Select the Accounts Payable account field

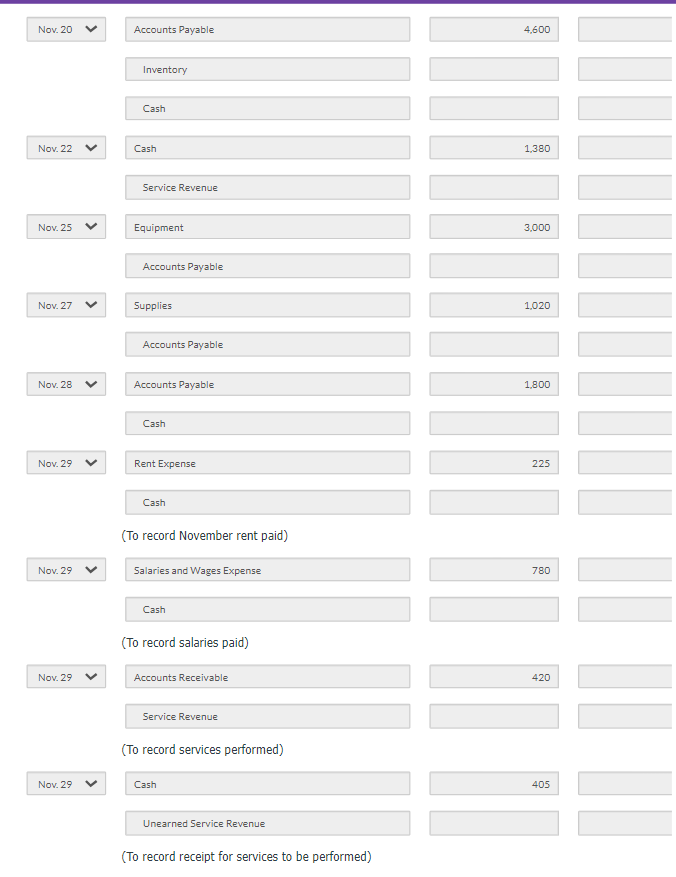[267, 29]
